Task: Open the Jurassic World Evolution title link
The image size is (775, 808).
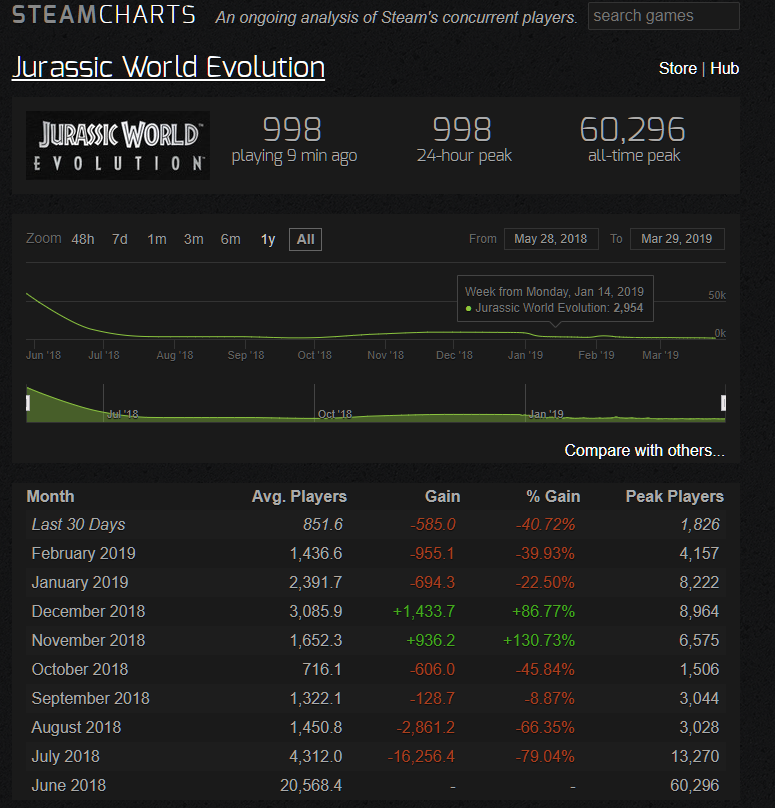Action: (168, 67)
